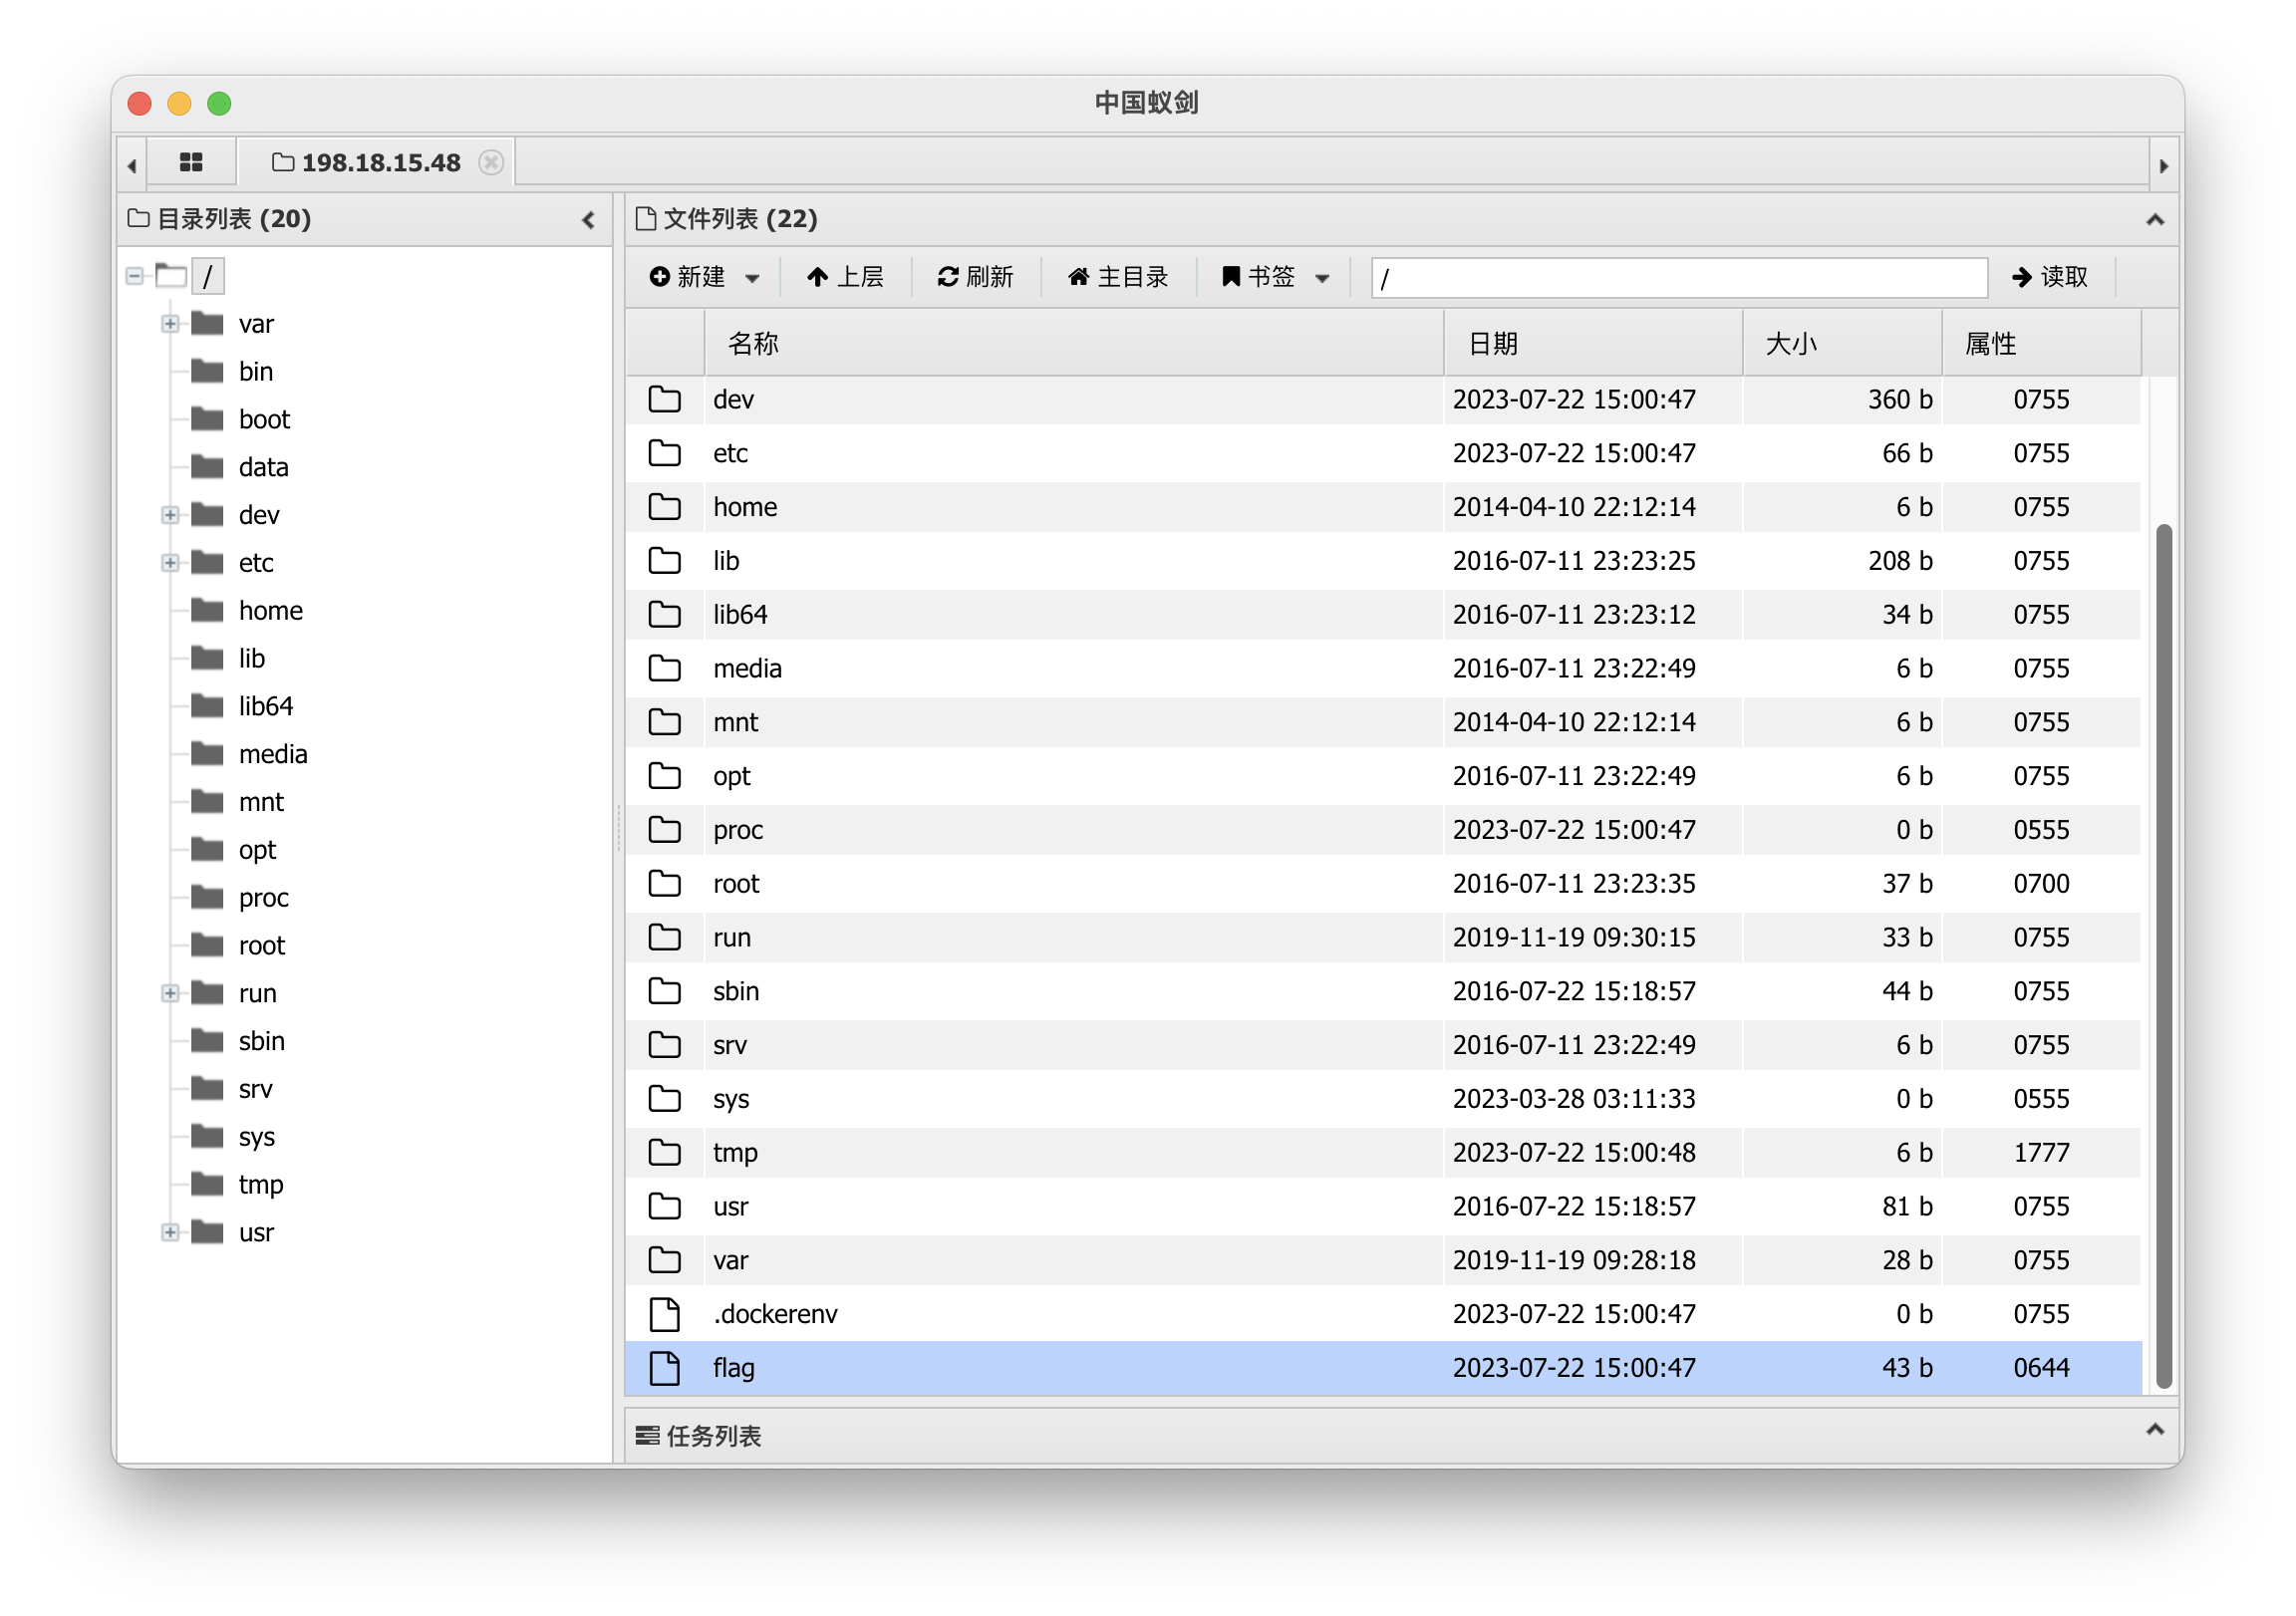
Task: Open the 书签 bookmarks dropdown
Action: tap(1274, 277)
